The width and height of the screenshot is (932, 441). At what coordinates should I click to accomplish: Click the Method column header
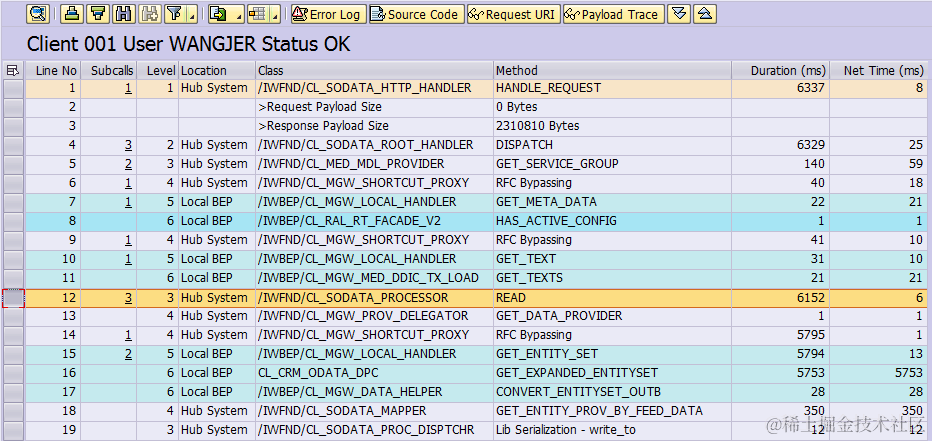[612, 70]
